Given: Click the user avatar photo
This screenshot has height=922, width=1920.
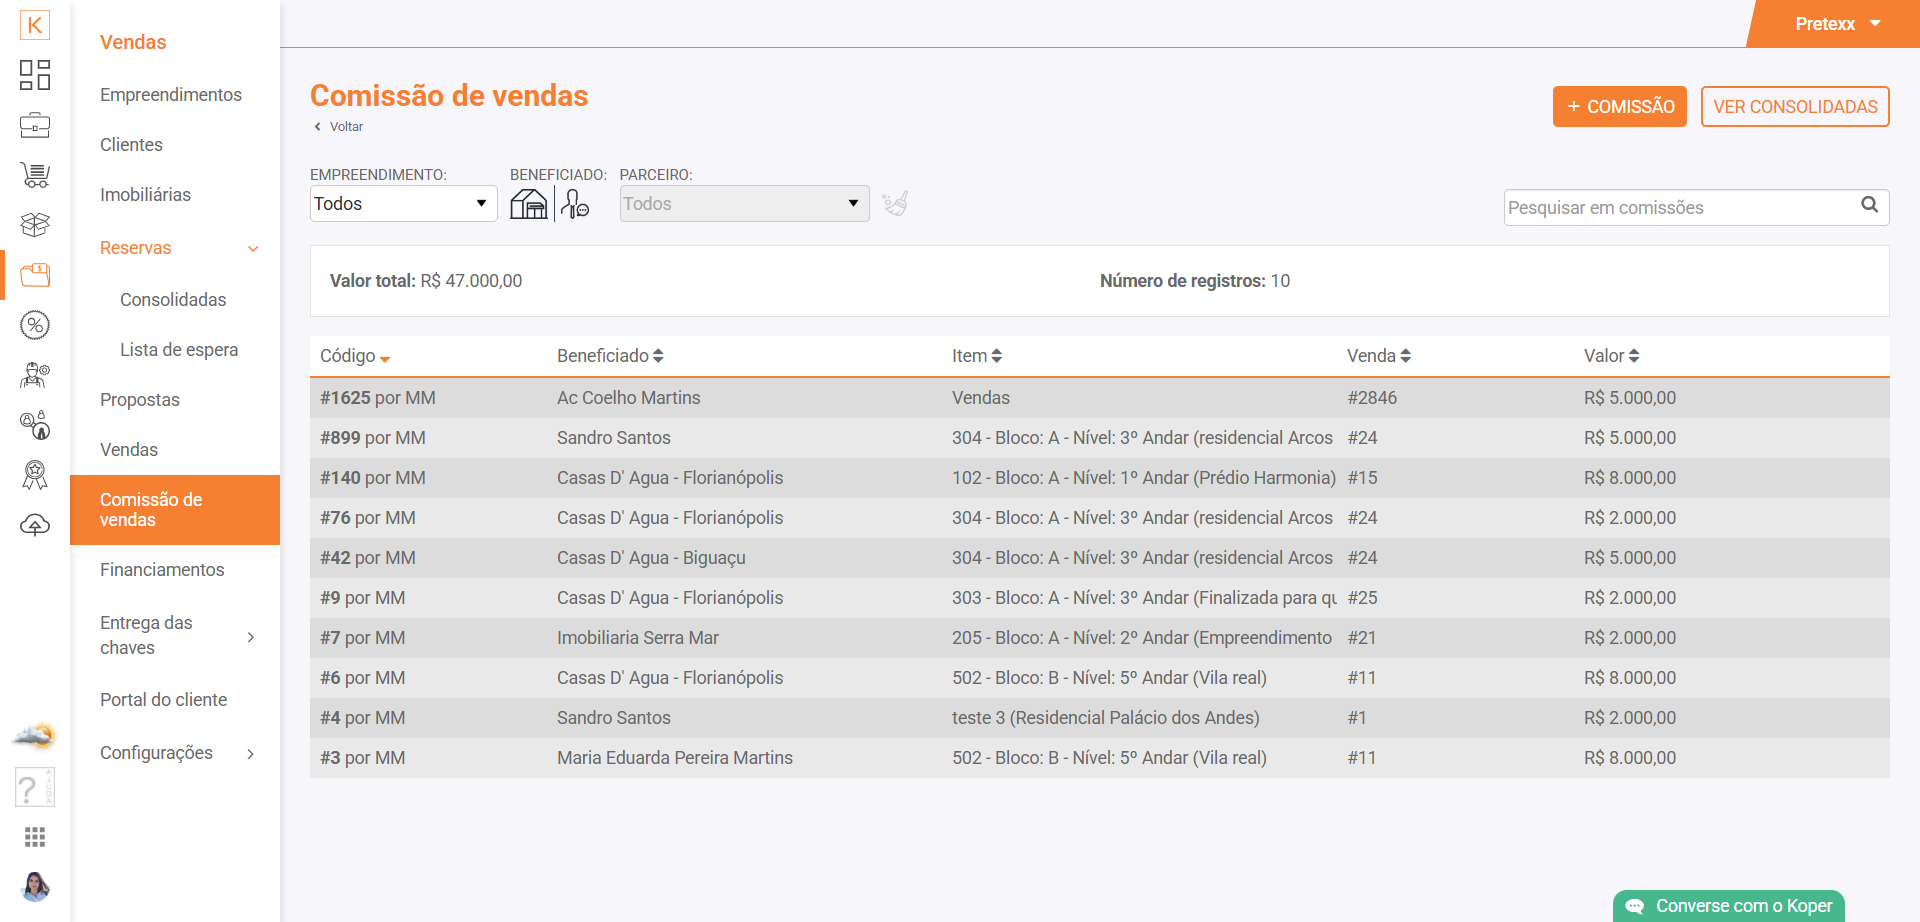Looking at the screenshot, I should 35,886.
